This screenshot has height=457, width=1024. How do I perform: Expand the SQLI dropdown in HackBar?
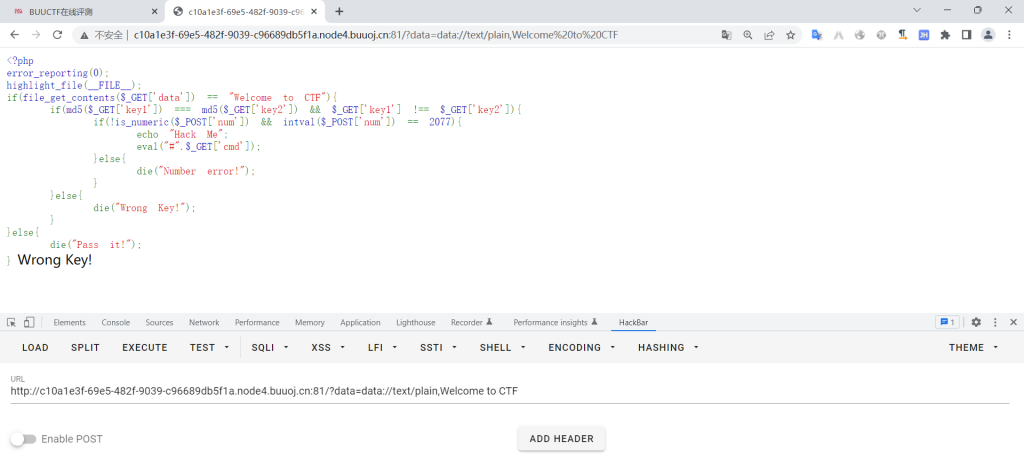270,347
